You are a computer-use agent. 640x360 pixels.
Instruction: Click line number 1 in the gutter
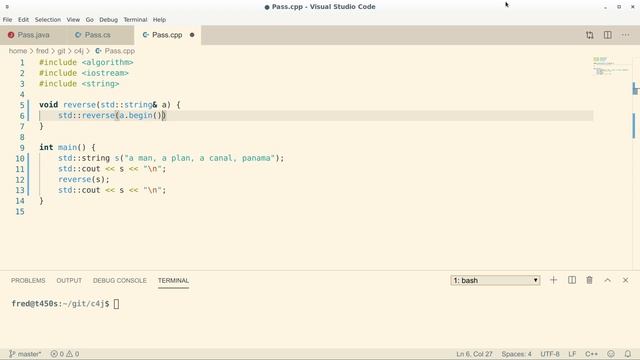point(22,62)
